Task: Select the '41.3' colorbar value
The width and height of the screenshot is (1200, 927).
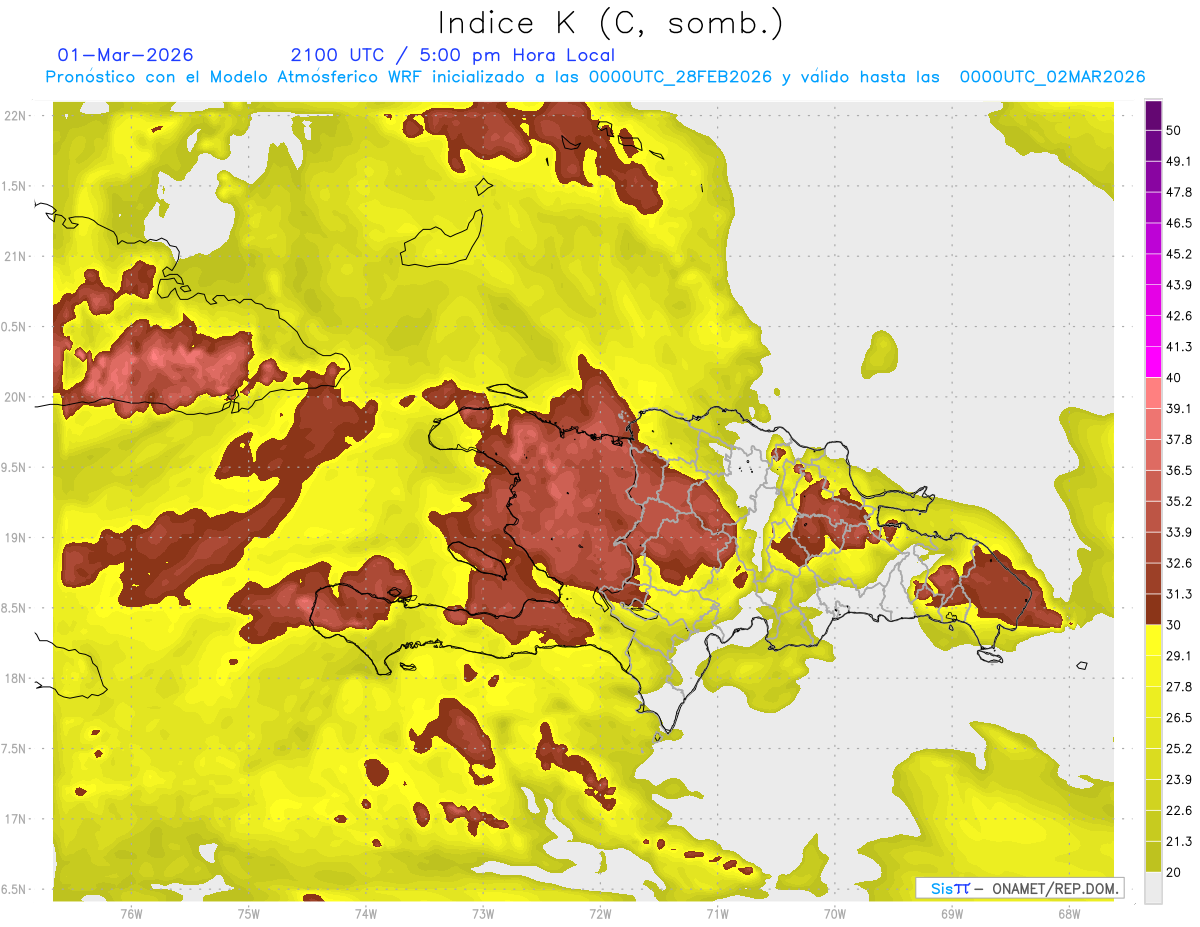Action: [x=1179, y=347]
